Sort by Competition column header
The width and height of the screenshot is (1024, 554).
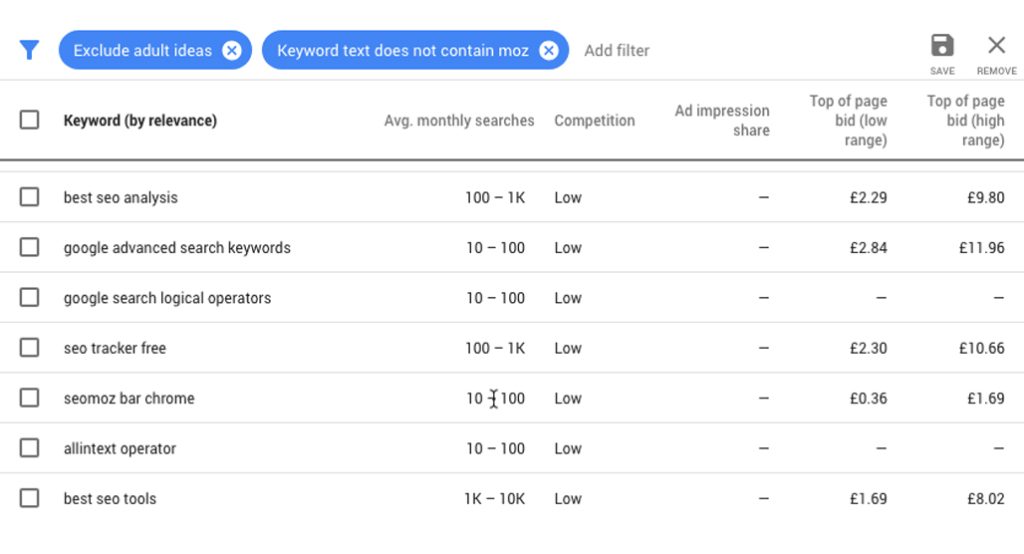click(594, 121)
